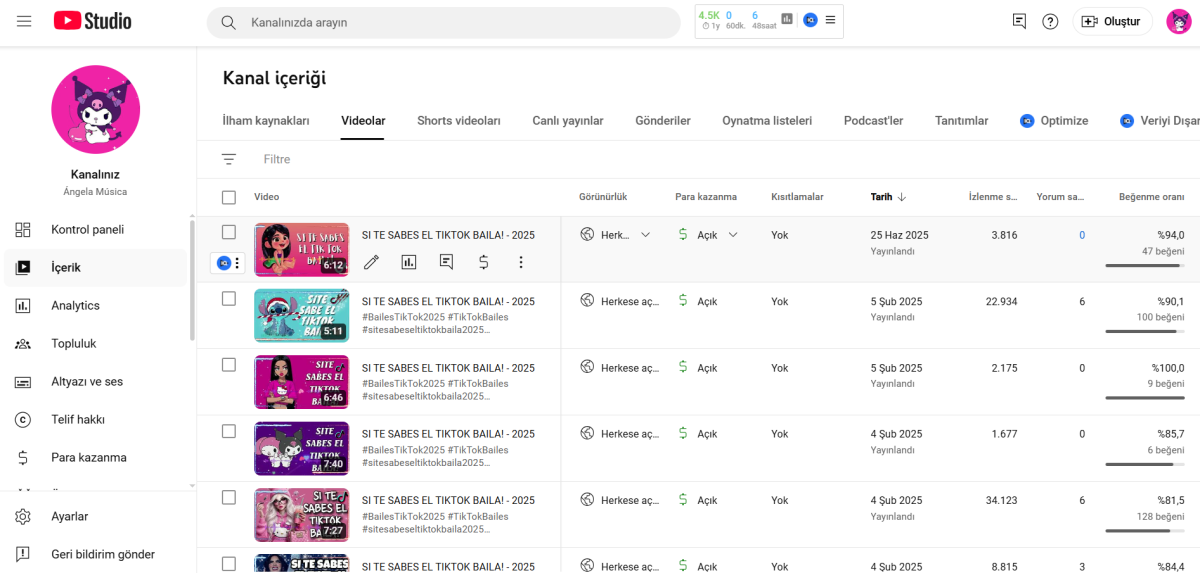Open thumbnail of 6:46 Hello Kitty video
This screenshot has height=573, width=1200.
[x=301, y=382]
